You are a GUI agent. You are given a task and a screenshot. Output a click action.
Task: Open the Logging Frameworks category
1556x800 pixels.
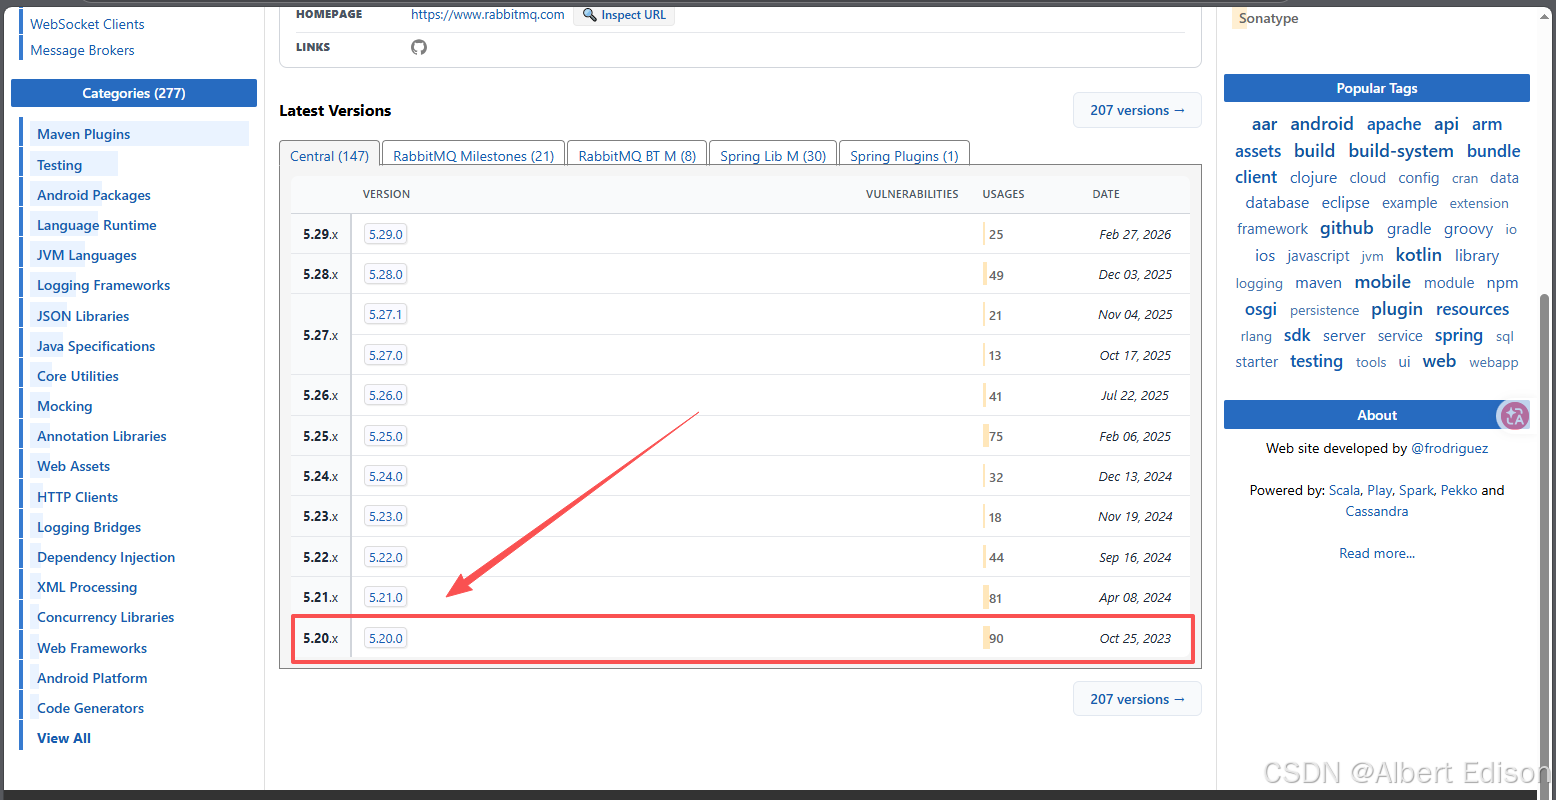click(x=104, y=285)
